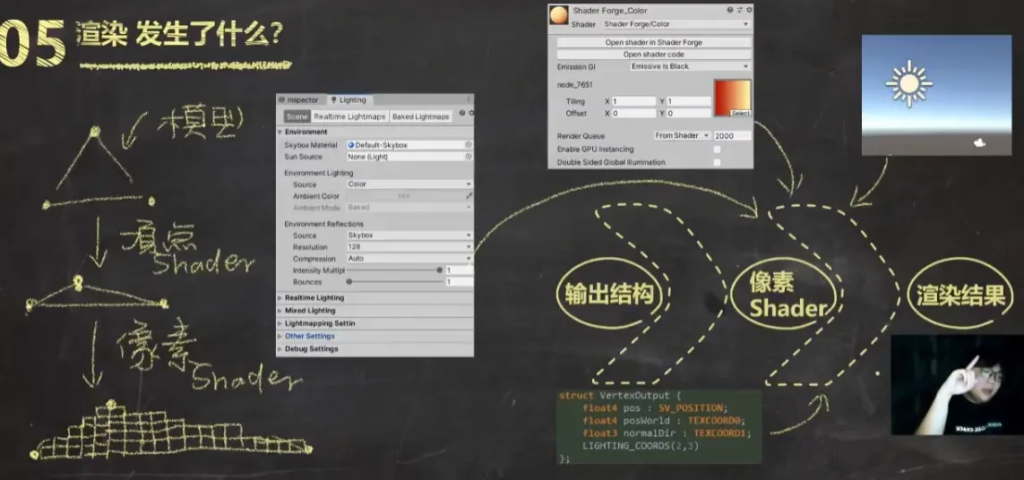Switch to the Inspector tab
The image size is (1024, 480).
[300, 100]
